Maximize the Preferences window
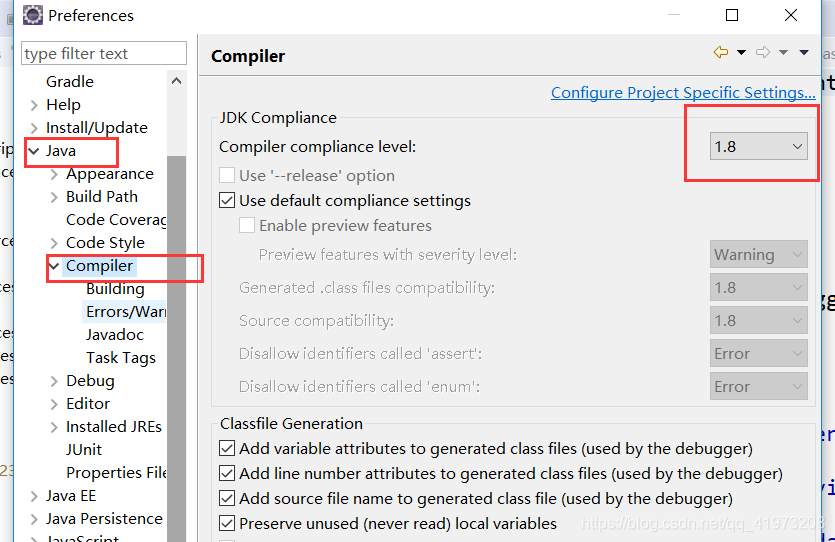This screenshot has height=542, width=835. click(732, 15)
